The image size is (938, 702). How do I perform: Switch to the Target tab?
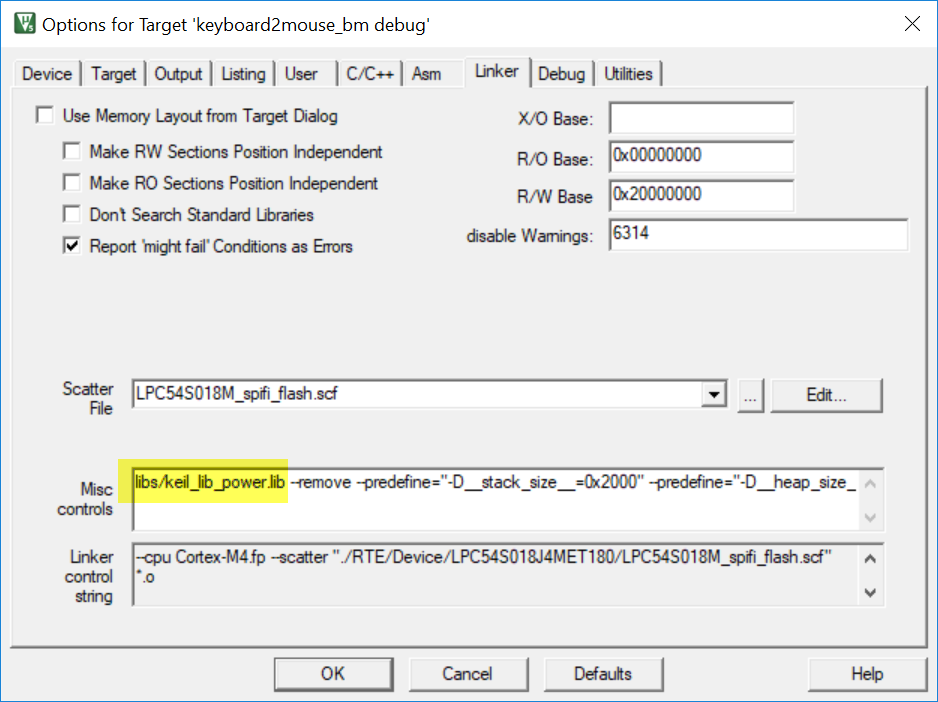[x=114, y=74]
